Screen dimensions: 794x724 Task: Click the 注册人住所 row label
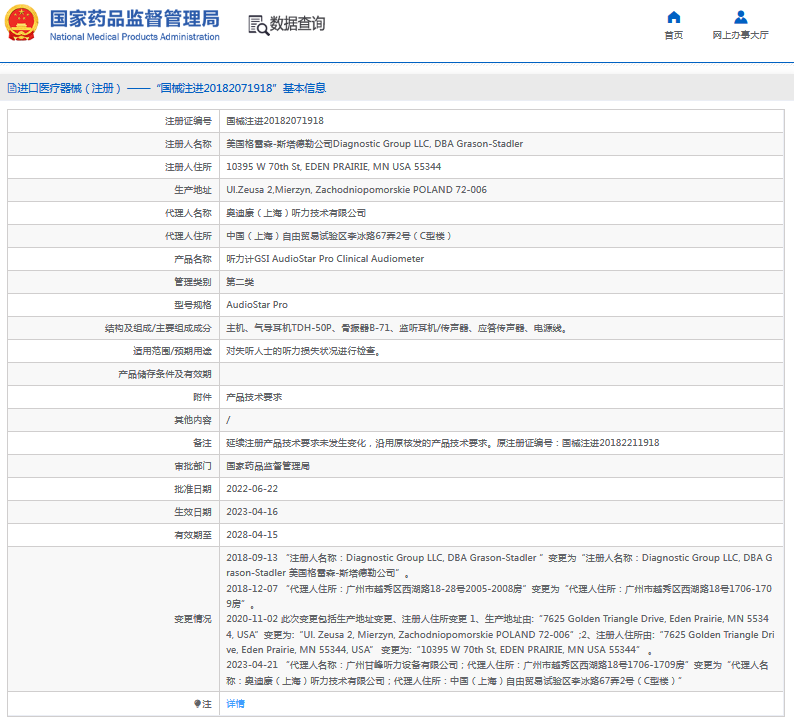pyautogui.click(x=188, y=167)
